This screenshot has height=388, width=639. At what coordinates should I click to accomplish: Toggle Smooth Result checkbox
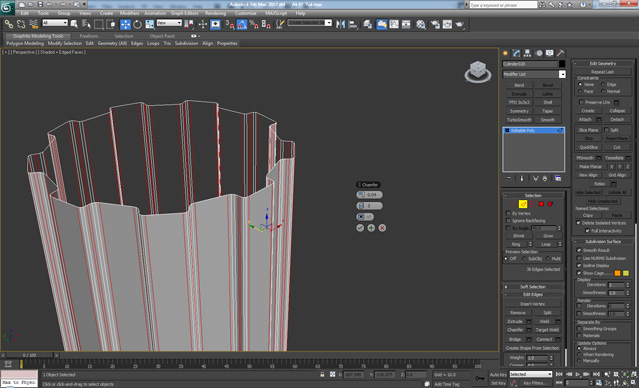tap(579, 250)
